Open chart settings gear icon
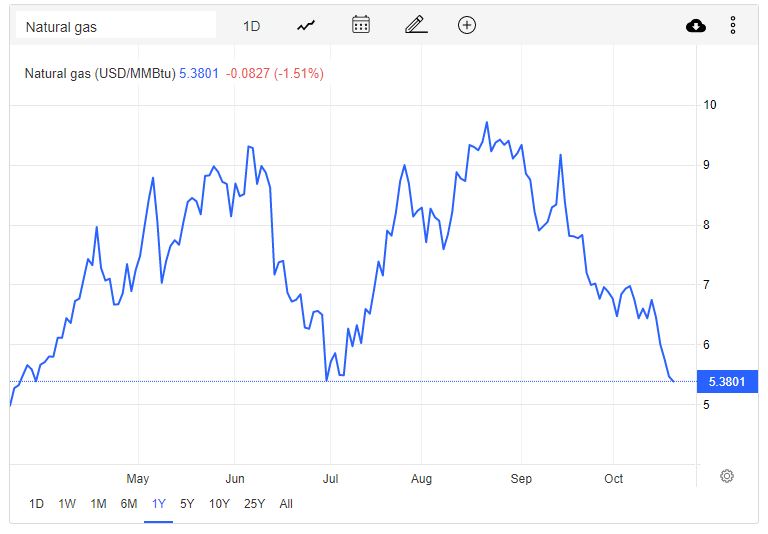Image resolution: width=768 pixels, height=534 pixels. [727, 476]
